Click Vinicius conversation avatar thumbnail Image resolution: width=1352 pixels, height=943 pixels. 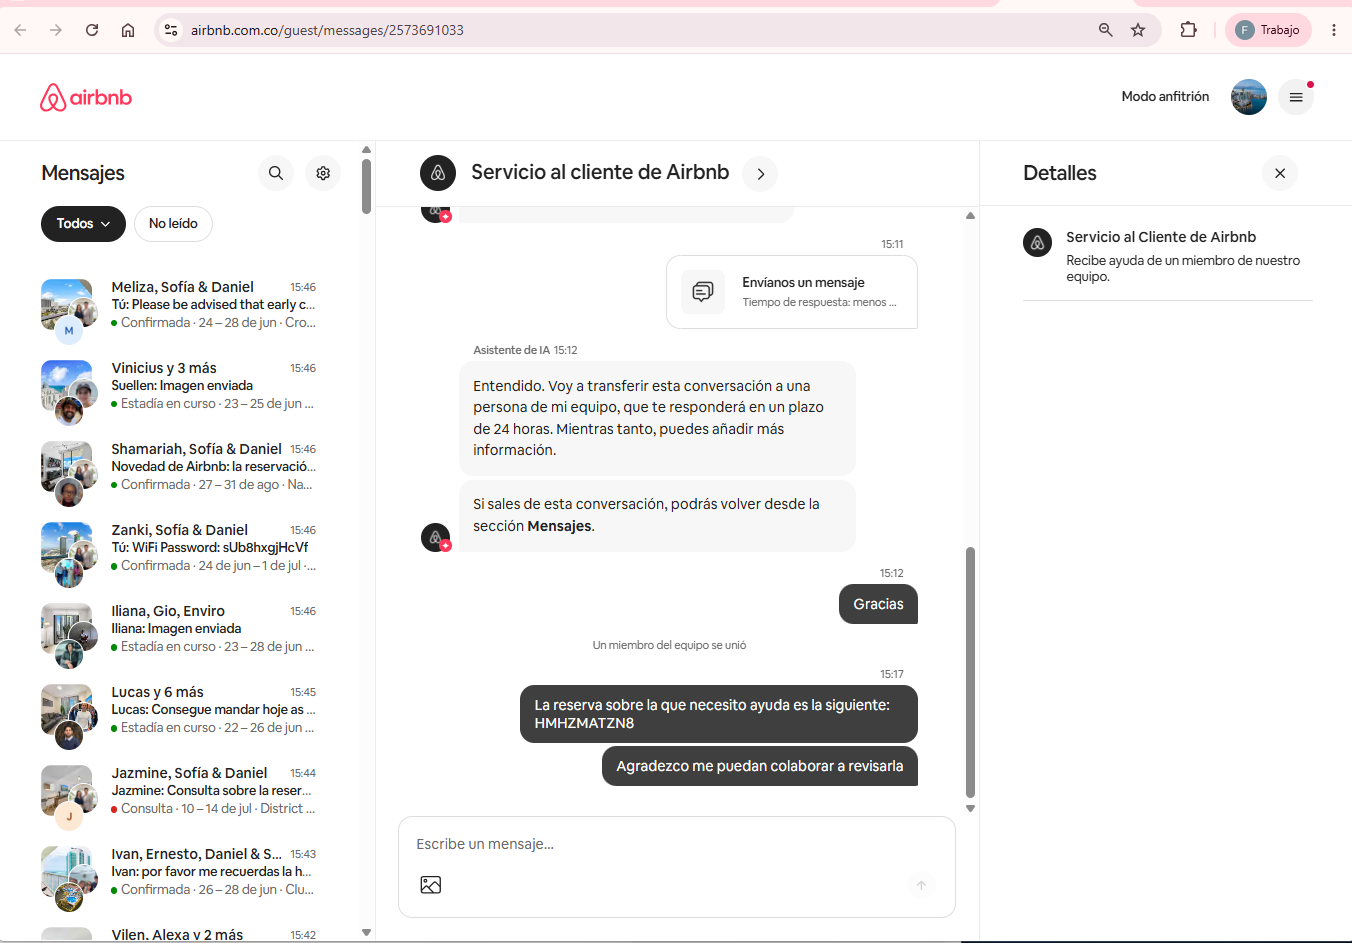(x=68, y=392)
